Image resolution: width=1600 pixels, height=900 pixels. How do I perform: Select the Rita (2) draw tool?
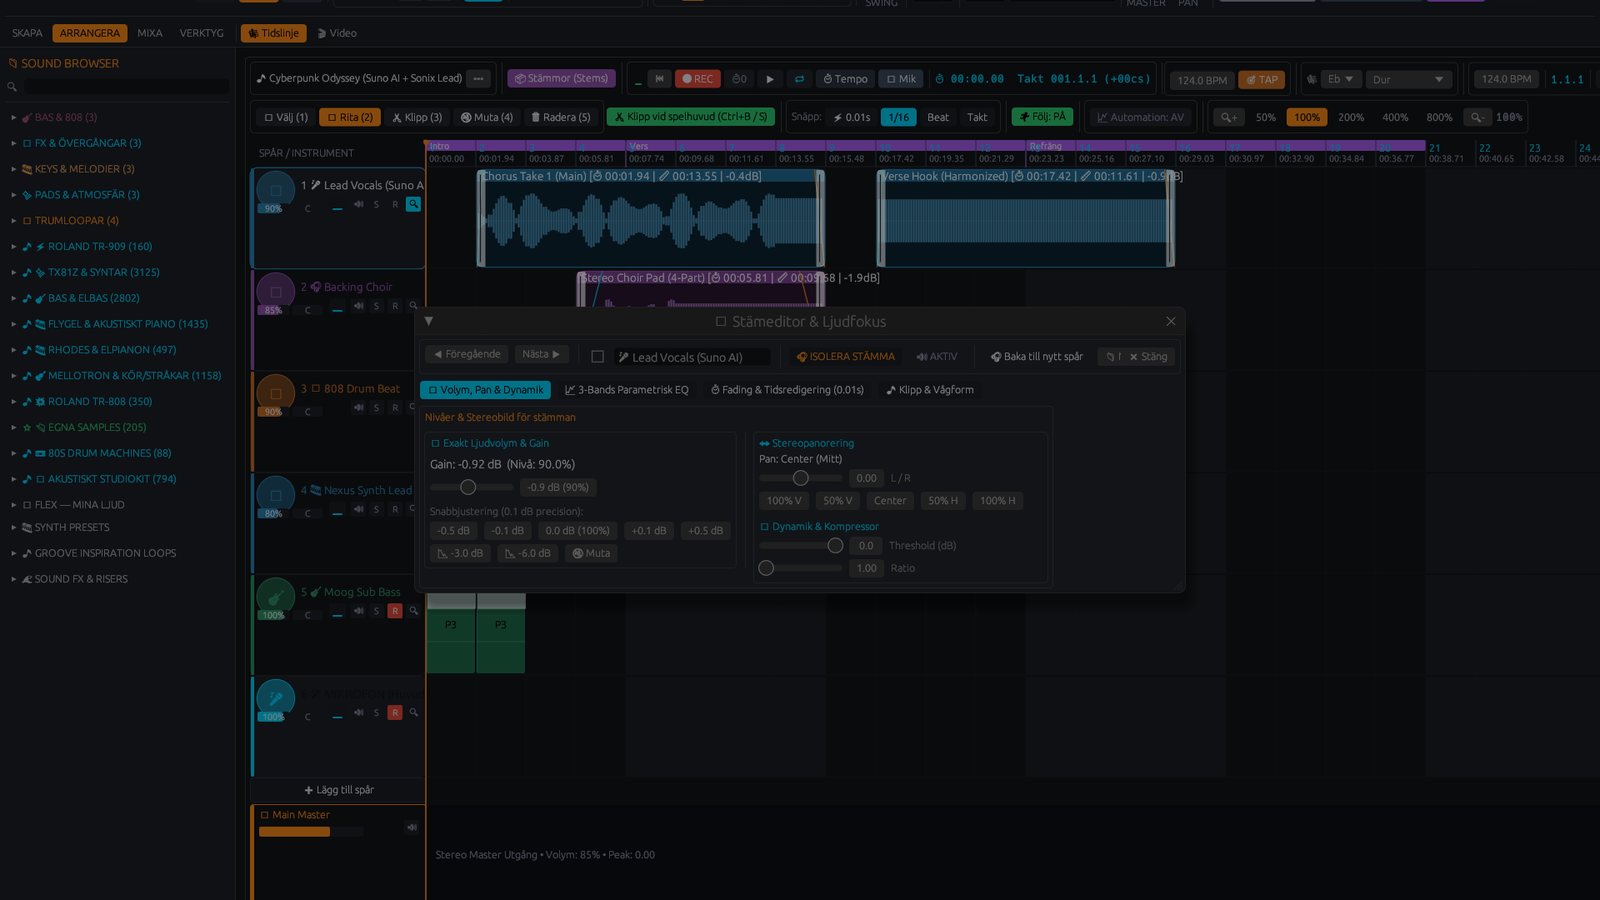(x=350, y=117)
